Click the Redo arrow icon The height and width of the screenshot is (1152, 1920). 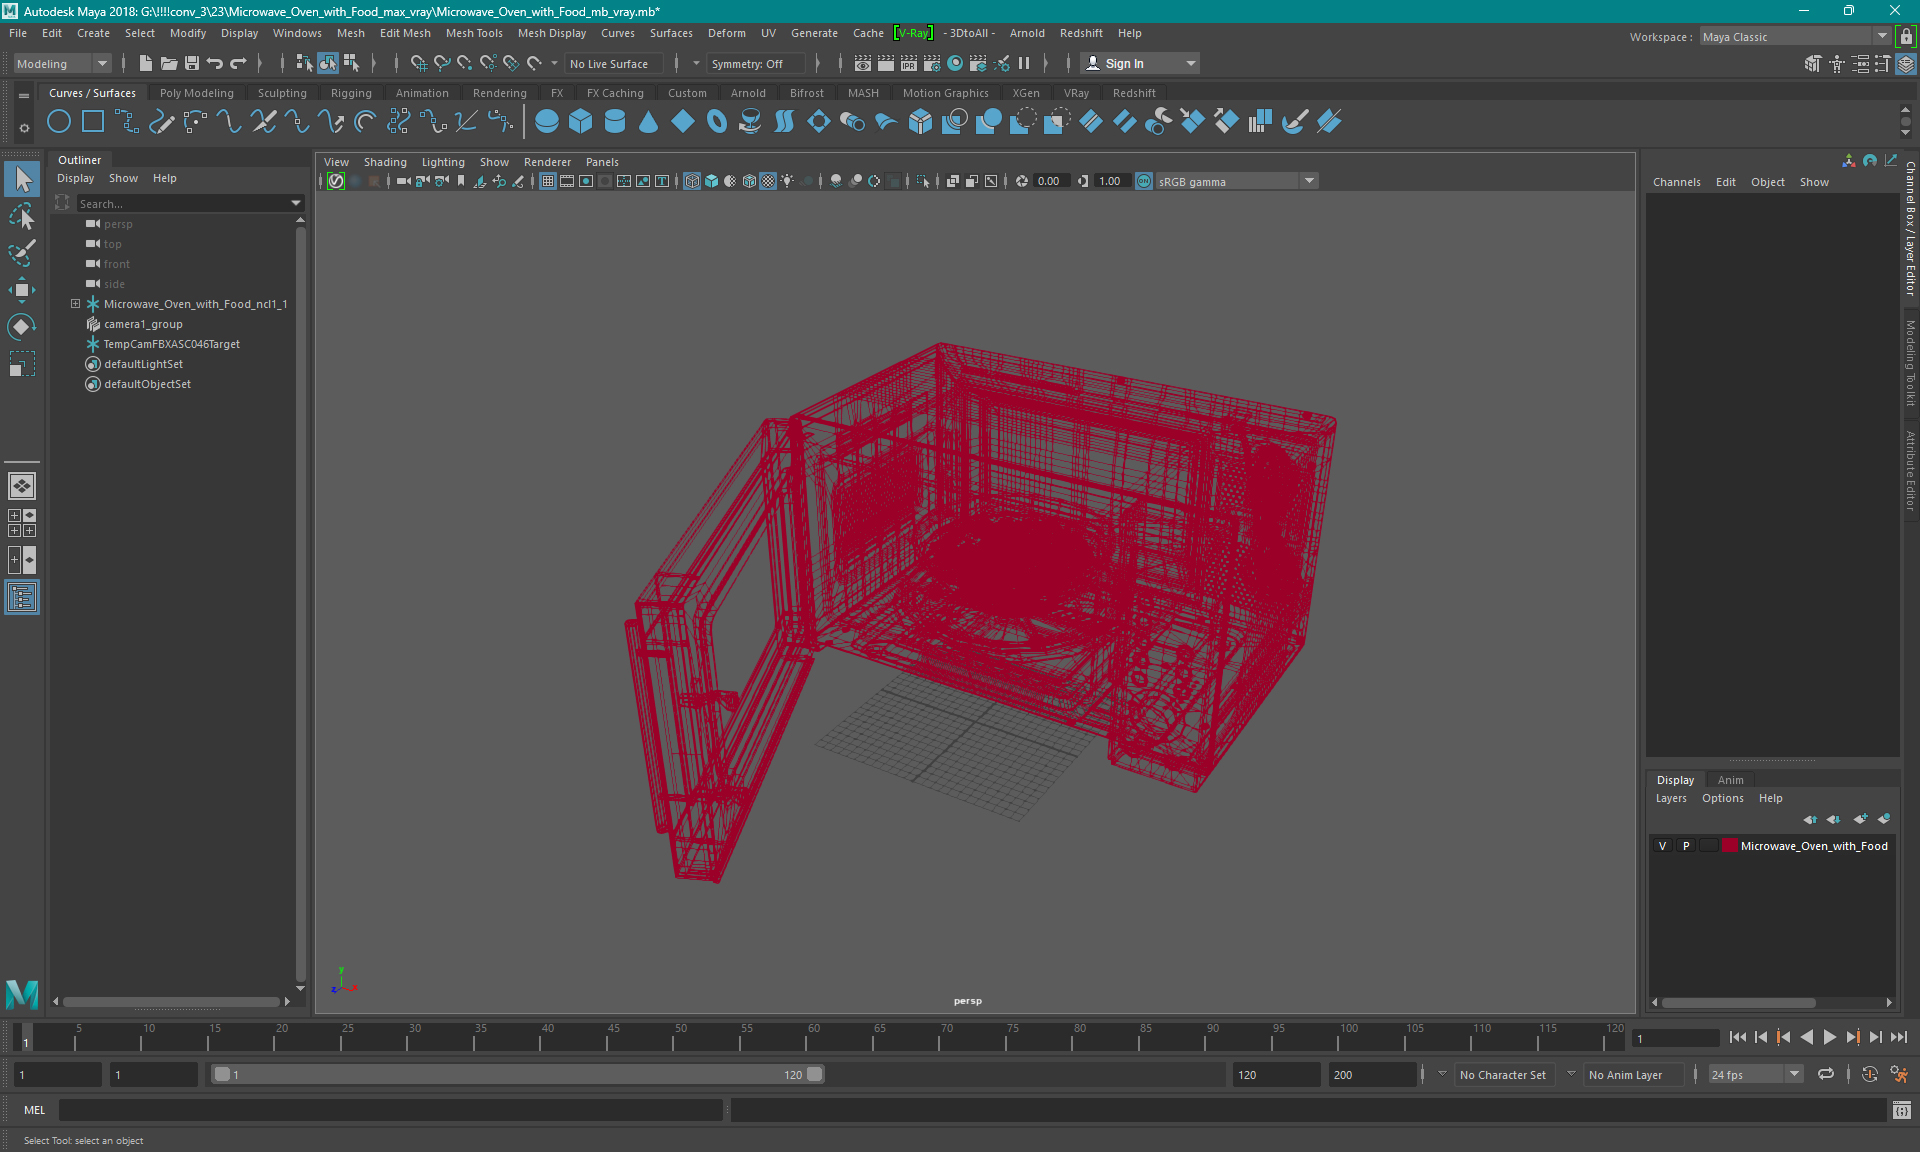(238, 63)
